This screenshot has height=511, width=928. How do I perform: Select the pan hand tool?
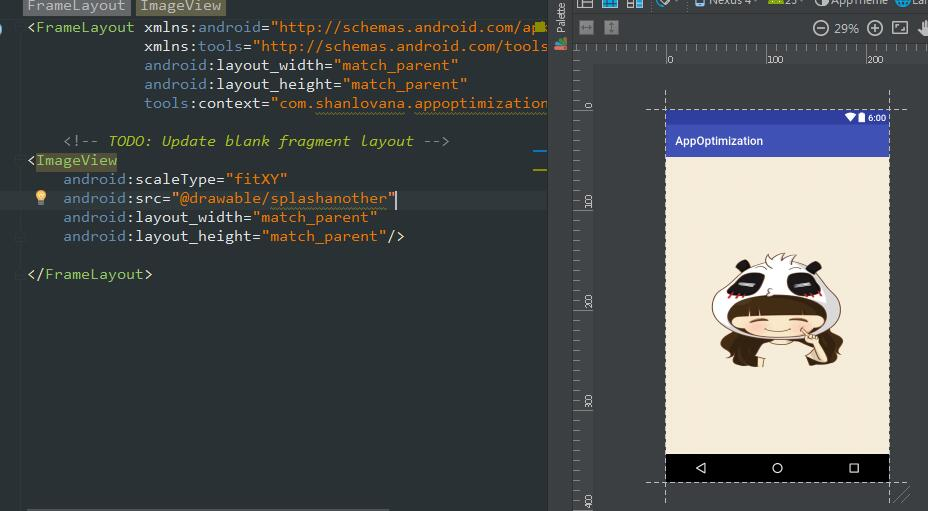923,28
